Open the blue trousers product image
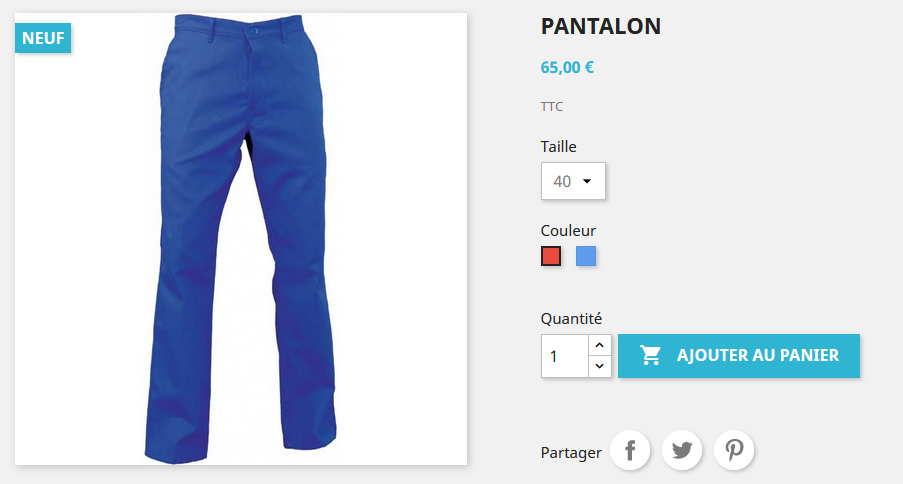This screenshot has width=903, height=484. click(241, 239)
